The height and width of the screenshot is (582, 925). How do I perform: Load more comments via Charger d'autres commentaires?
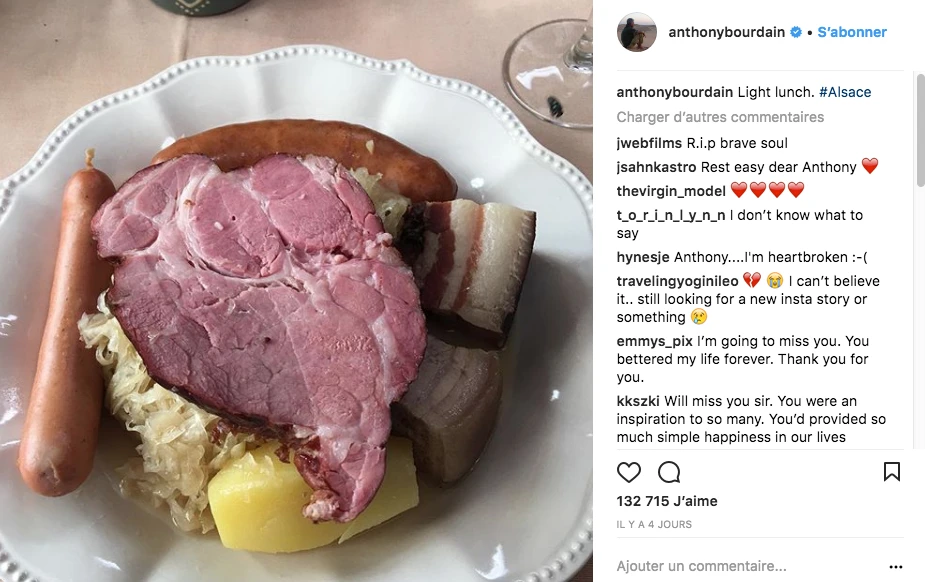click(x=720, y=117)
